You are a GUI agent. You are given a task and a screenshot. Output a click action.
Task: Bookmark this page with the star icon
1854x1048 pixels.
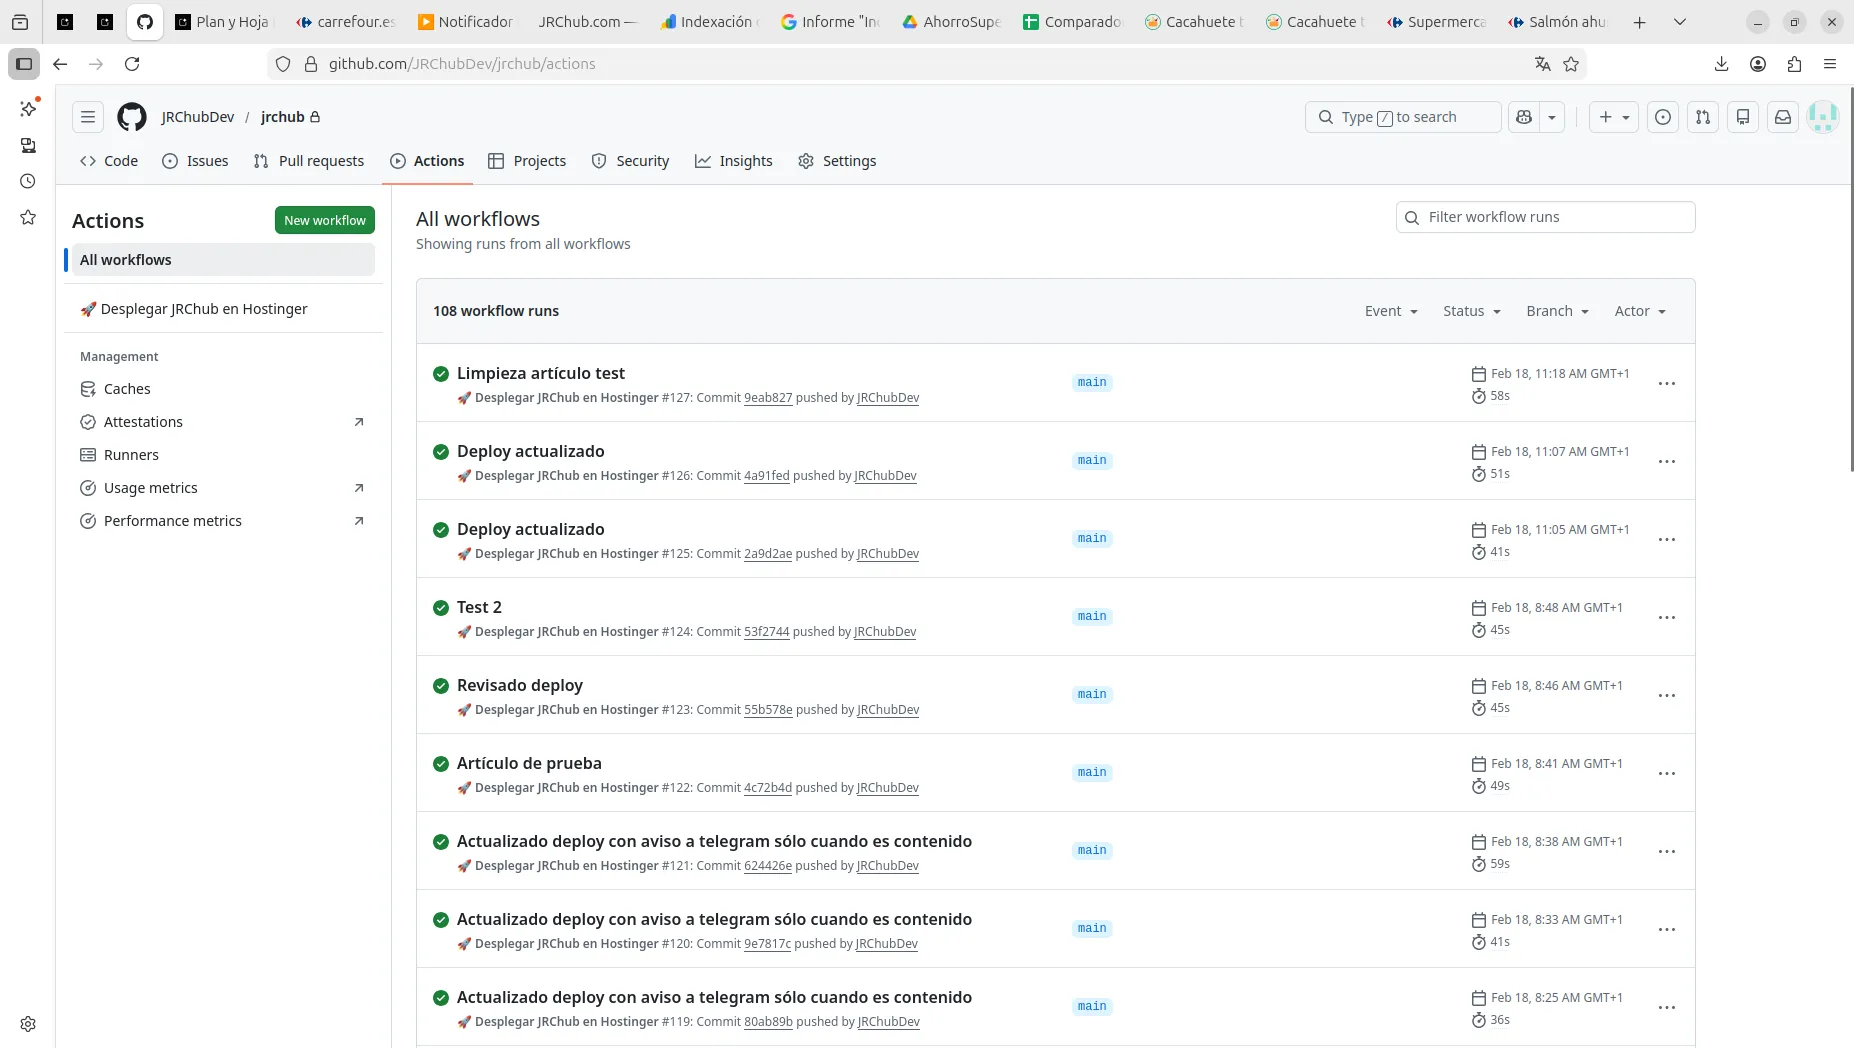click(x=1571, y=64)
